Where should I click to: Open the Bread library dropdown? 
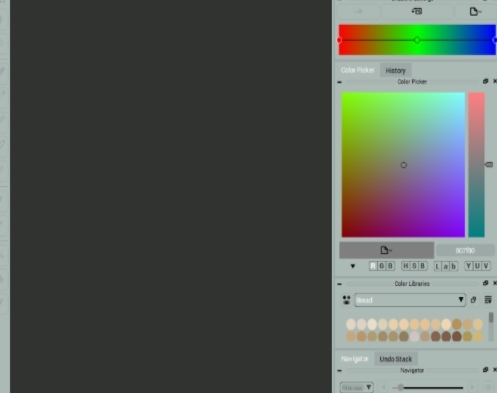click(x=410, y=300)
